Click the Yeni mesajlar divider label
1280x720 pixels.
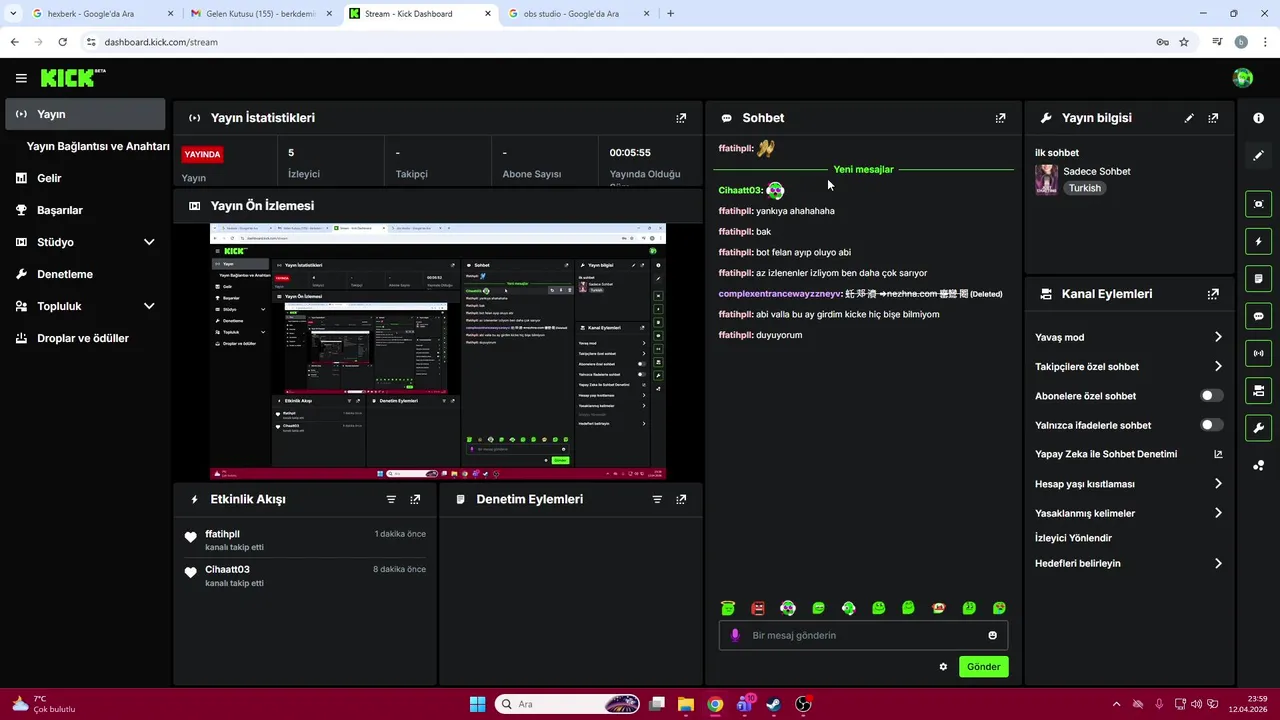pos(864,170)
